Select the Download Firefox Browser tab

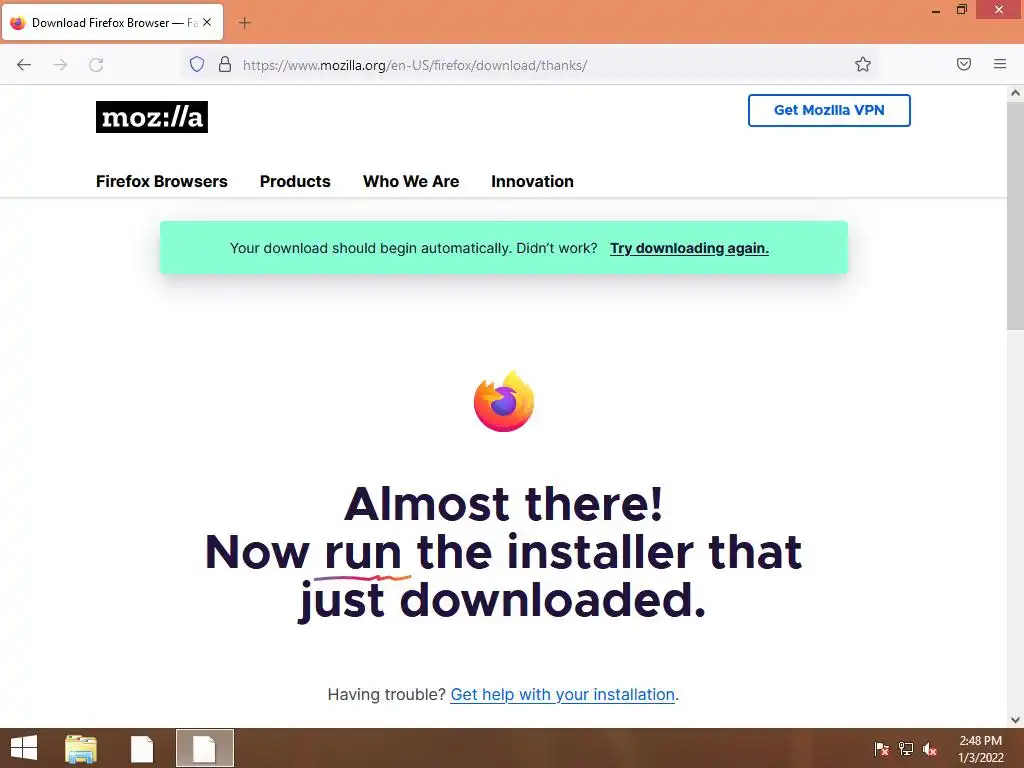click(112, 22)
